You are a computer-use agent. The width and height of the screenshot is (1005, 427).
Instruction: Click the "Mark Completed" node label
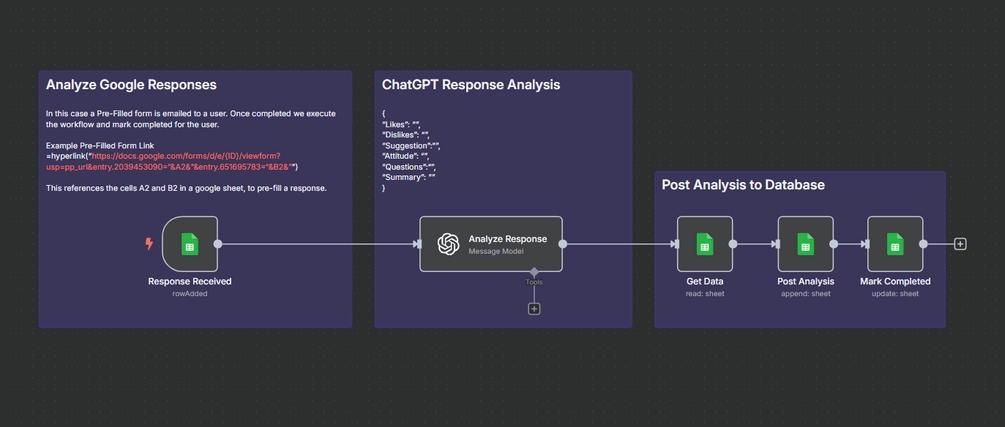coord(895,281)
